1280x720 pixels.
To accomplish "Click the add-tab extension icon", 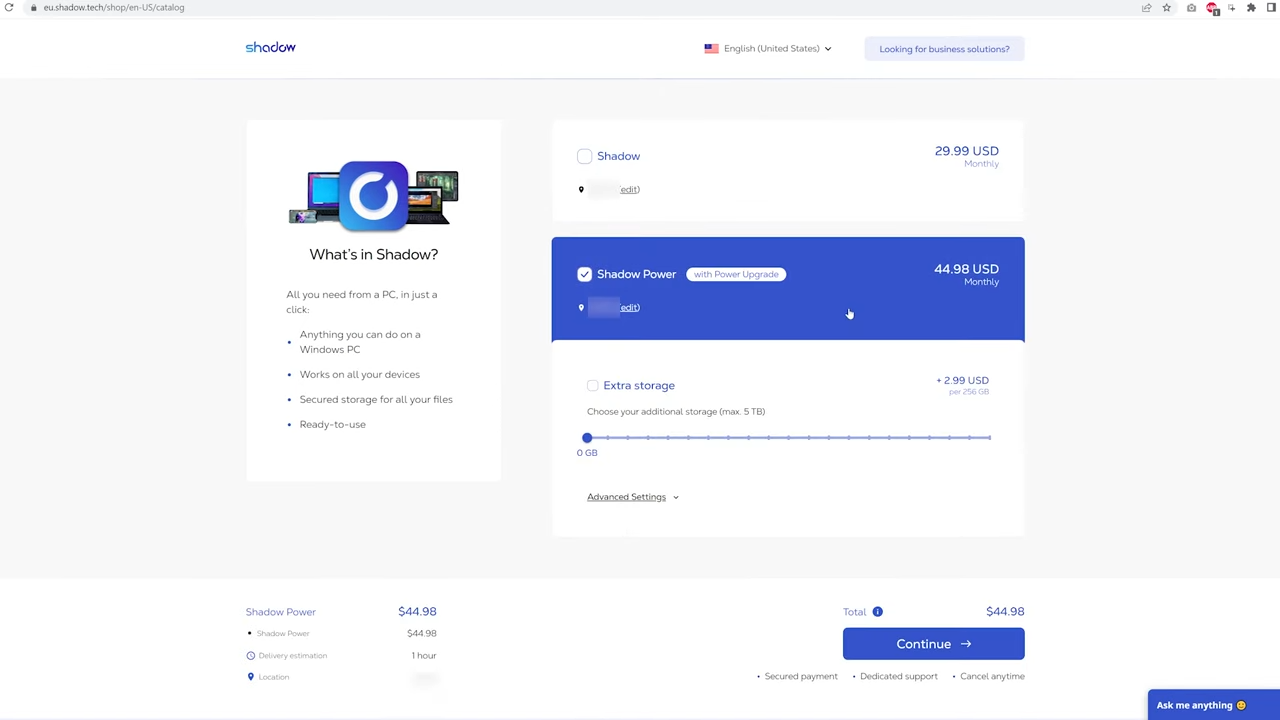I will pos(1232,7).
